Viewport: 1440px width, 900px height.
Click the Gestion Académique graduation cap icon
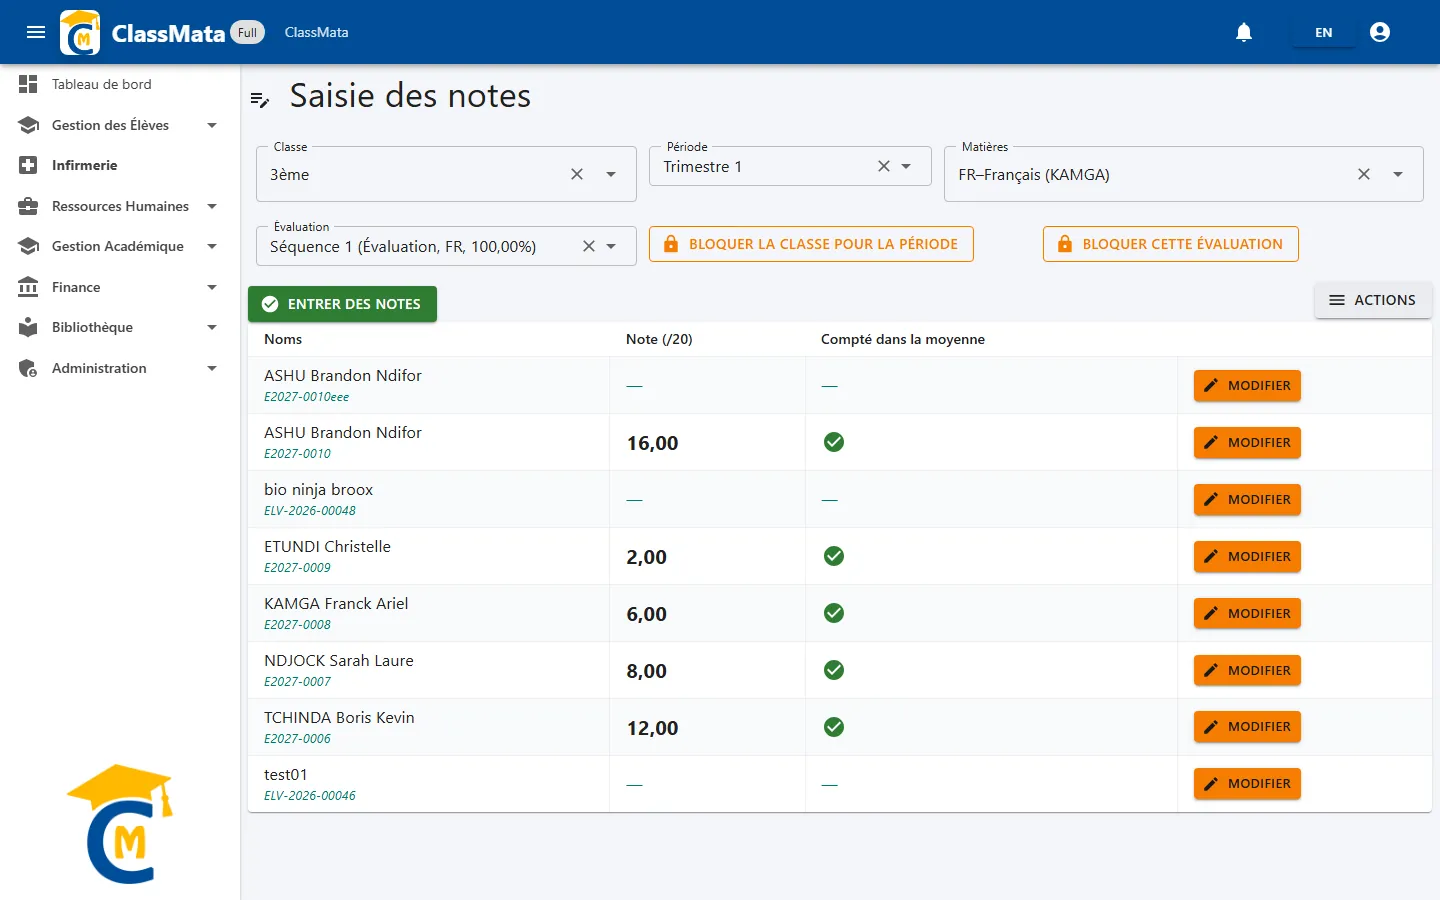point(28,246)
